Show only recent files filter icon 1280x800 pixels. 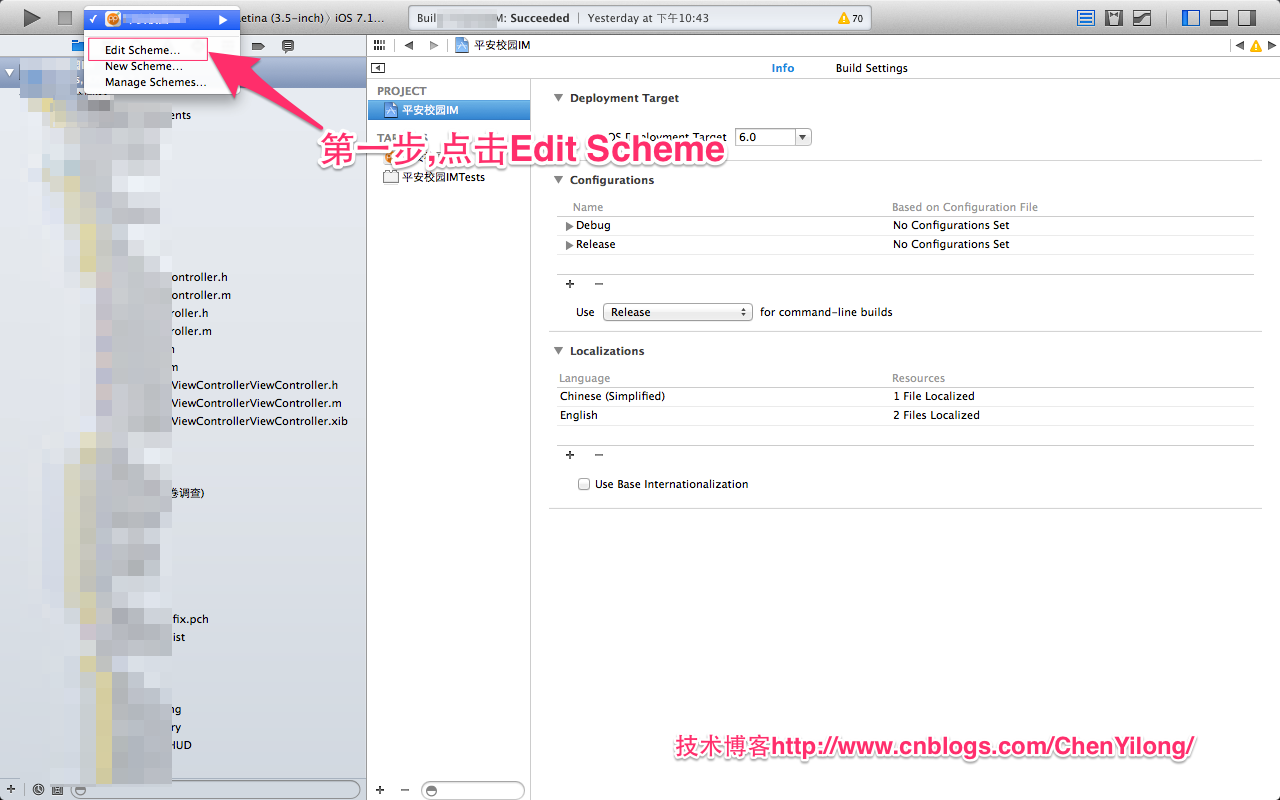point(38,789)
